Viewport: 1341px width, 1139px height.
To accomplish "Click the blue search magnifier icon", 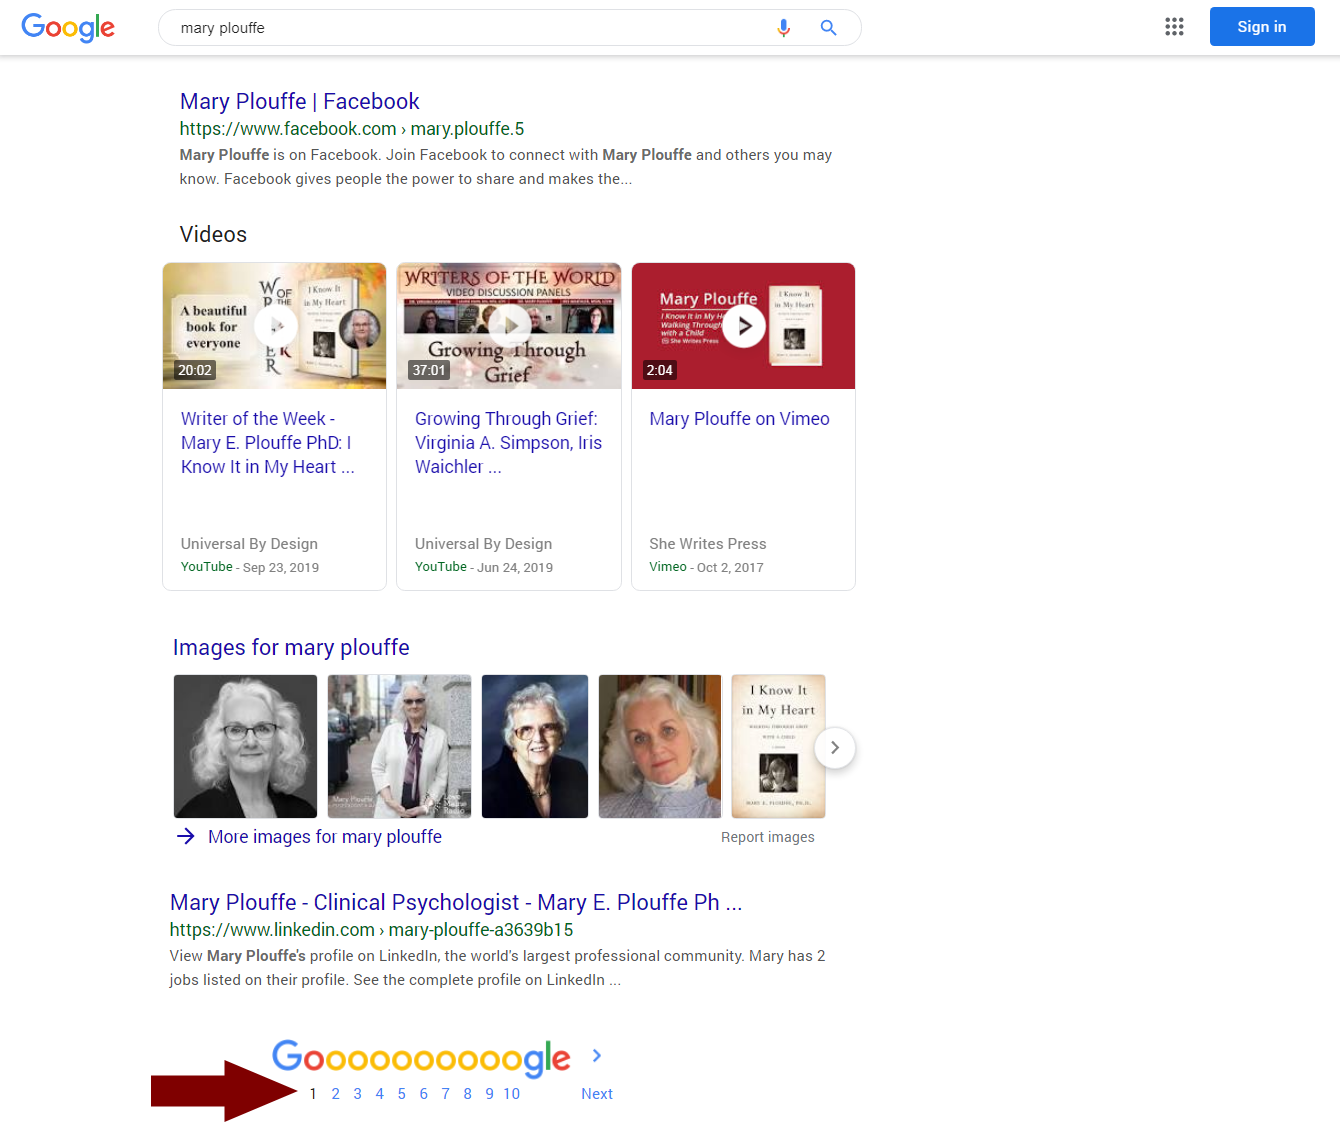I will tap(828, 28).
